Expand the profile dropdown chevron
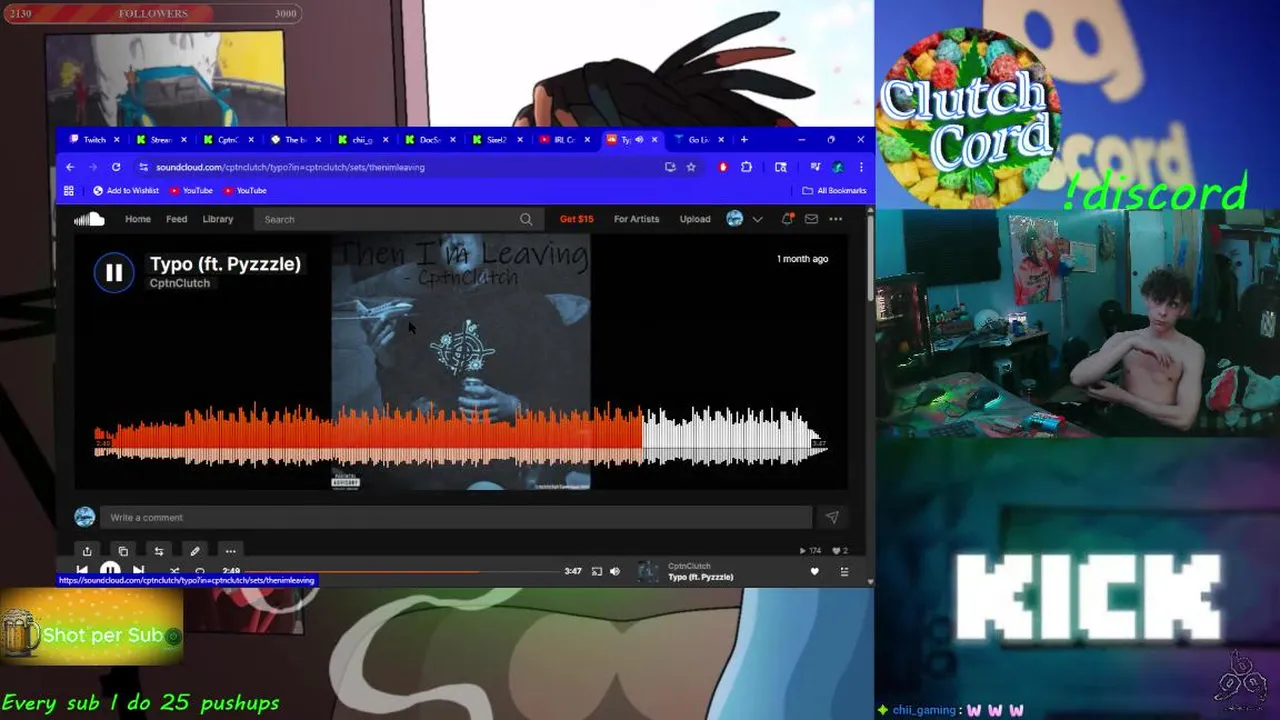 coord(758,219)
